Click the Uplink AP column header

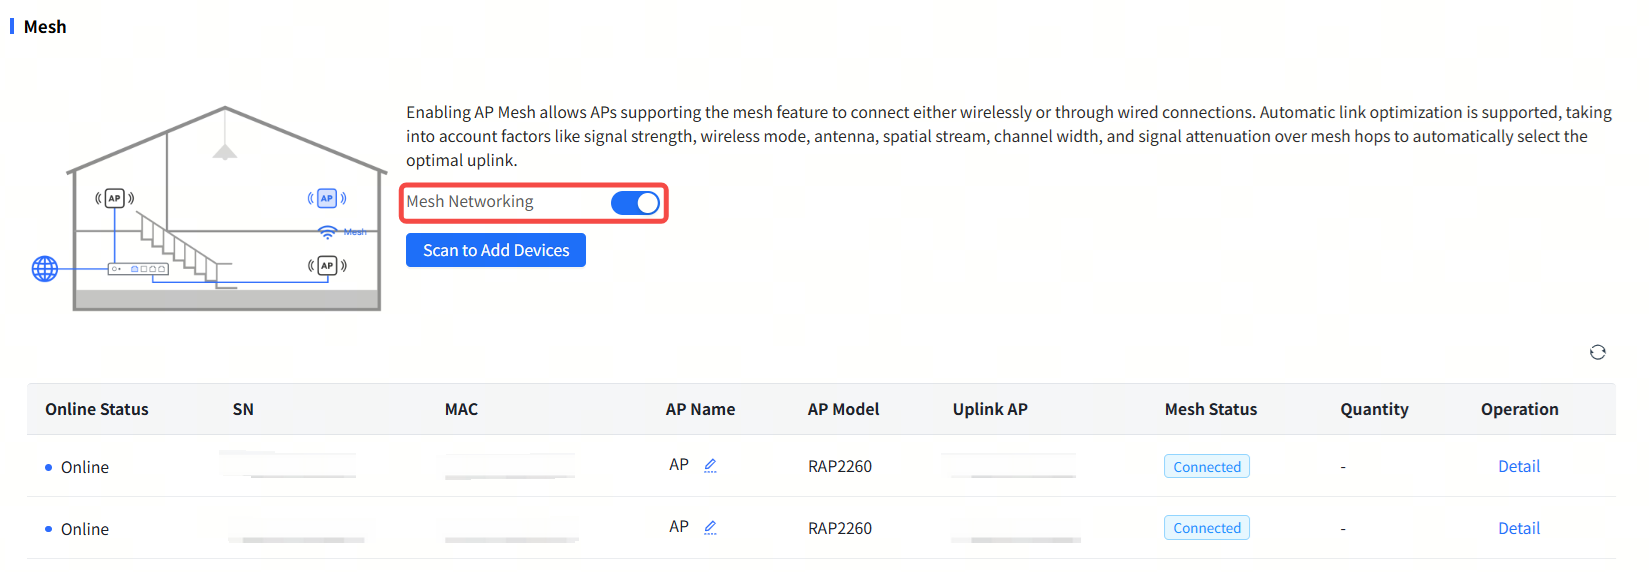tap(990, 409)
